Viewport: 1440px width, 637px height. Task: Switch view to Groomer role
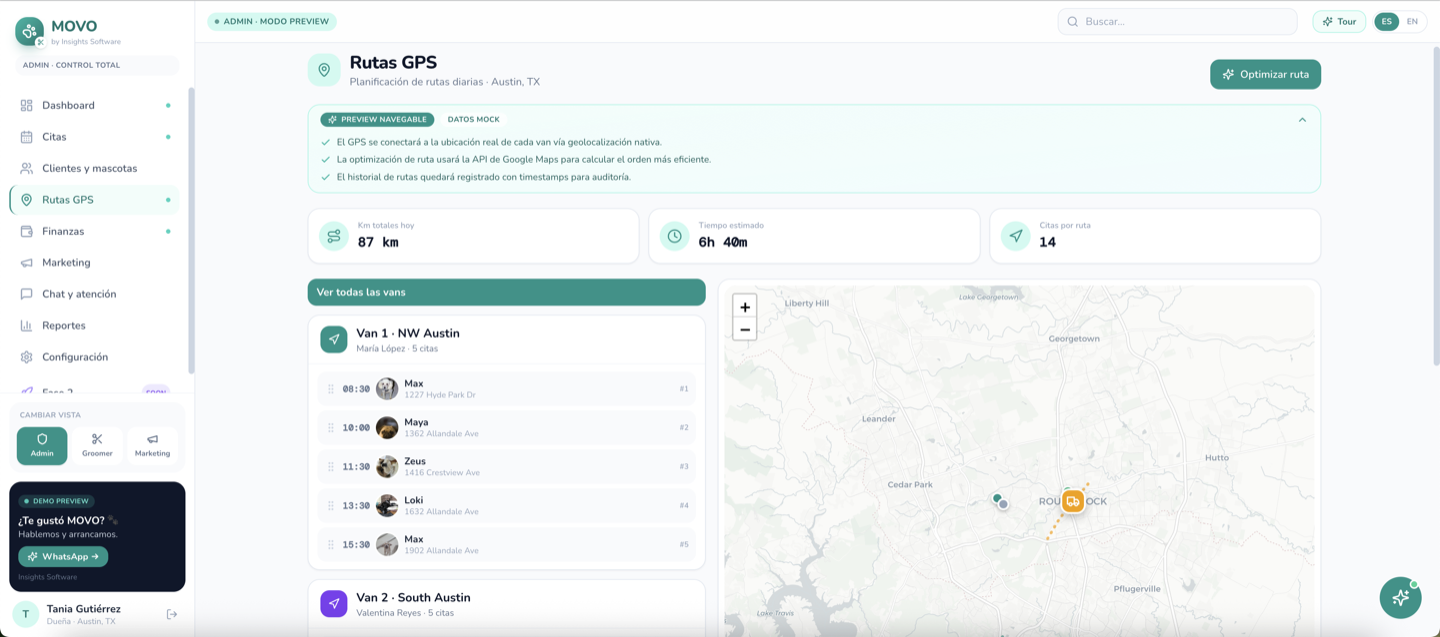pos(97,446)
